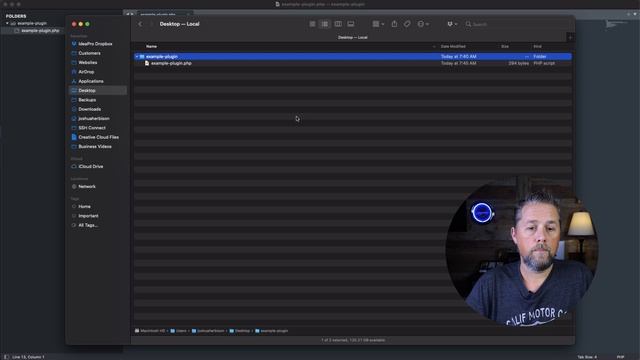Switch Finder to list view
This screenshot has width=640, height=360.
[x=324, y=24]
